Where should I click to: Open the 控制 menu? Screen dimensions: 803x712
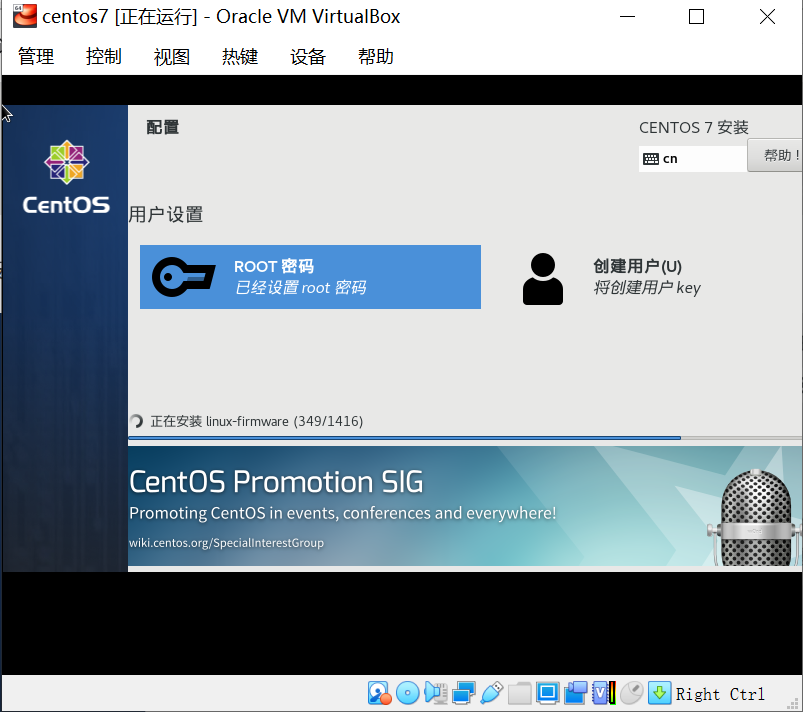point(103,56)
